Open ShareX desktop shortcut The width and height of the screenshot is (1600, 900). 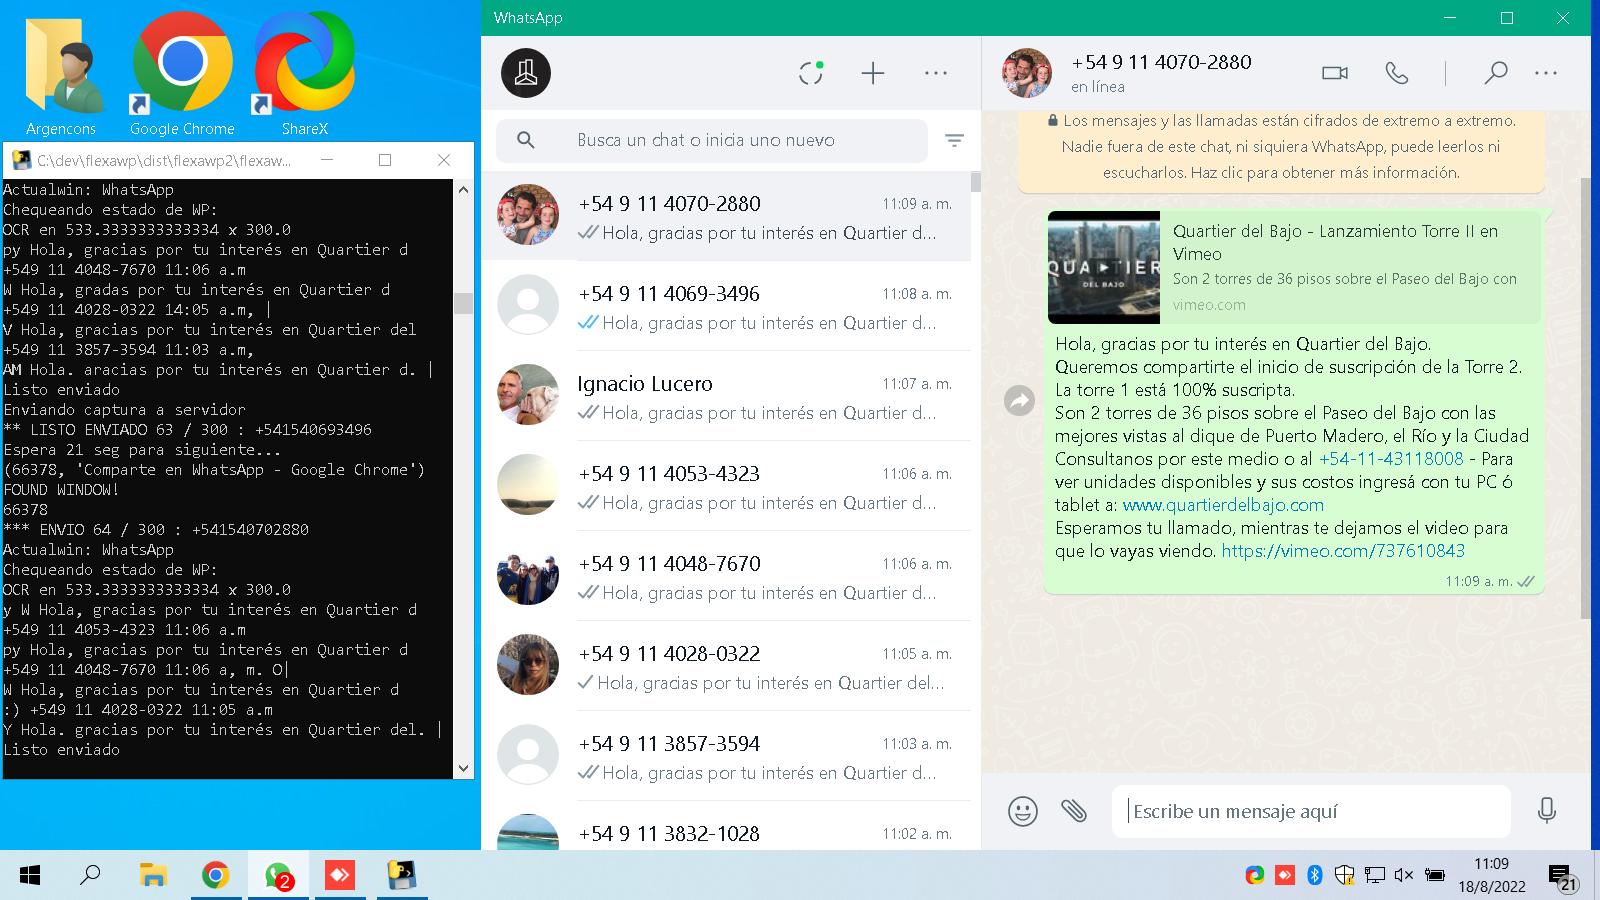tap(304, 75)
